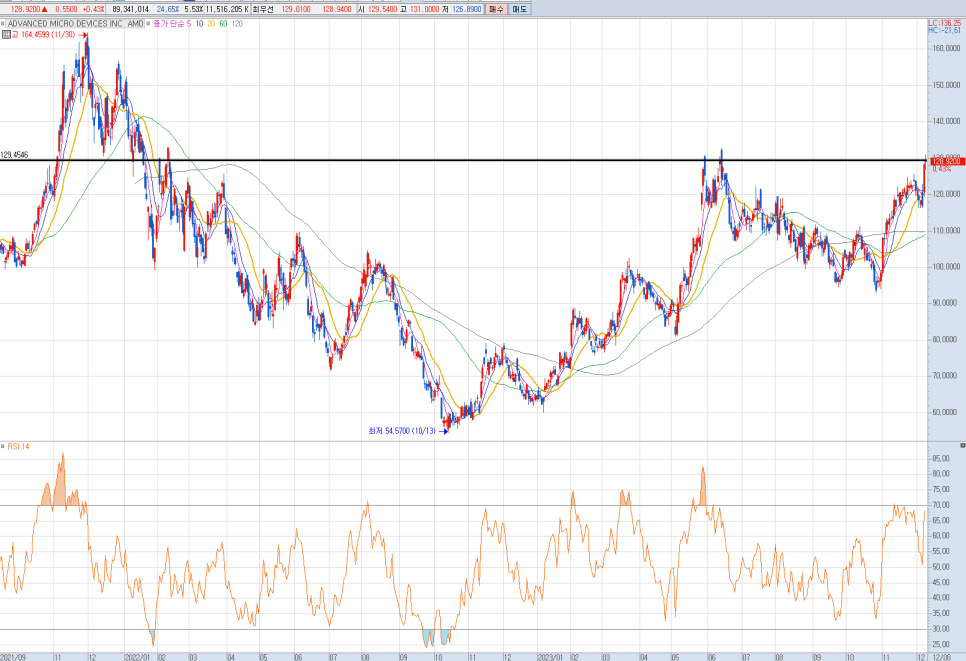Select the 60-period moving average legend

tap(223, 24)
